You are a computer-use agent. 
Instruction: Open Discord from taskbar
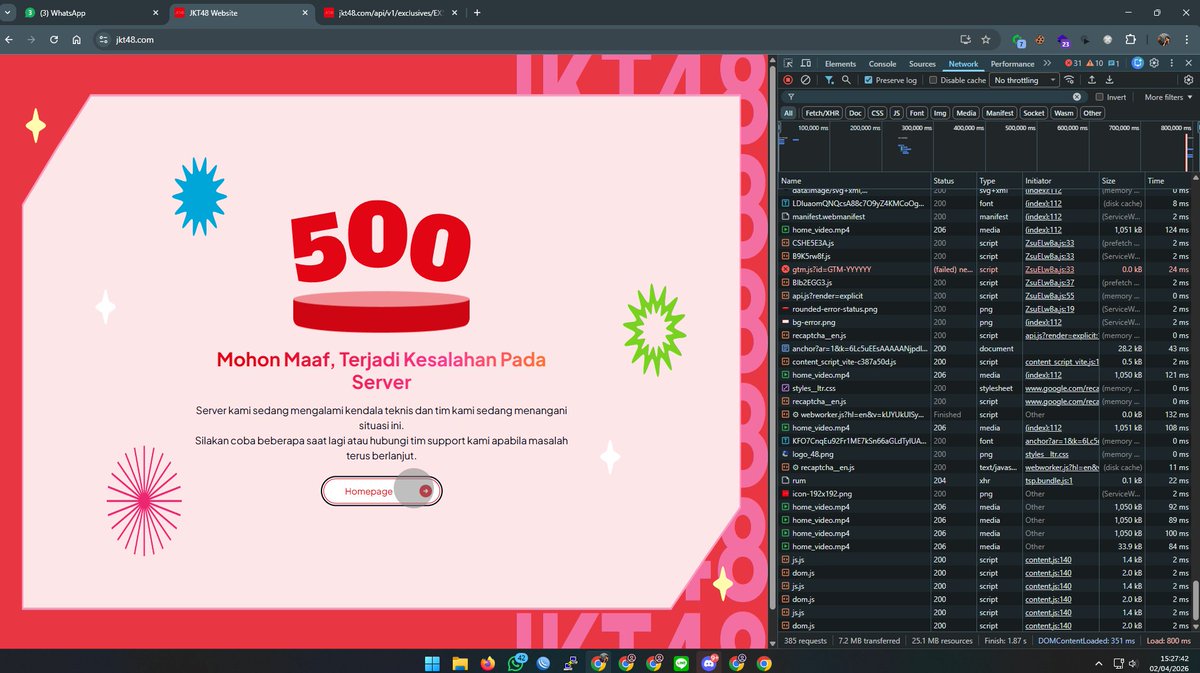[710, 663]
